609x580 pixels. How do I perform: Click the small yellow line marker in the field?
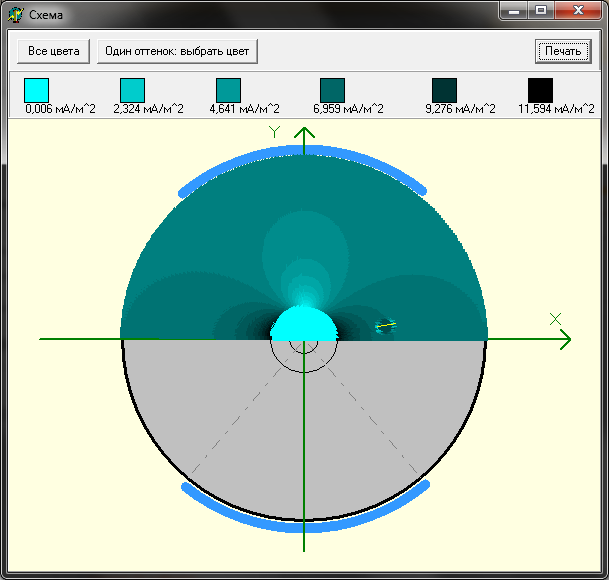tap(386, 325)
